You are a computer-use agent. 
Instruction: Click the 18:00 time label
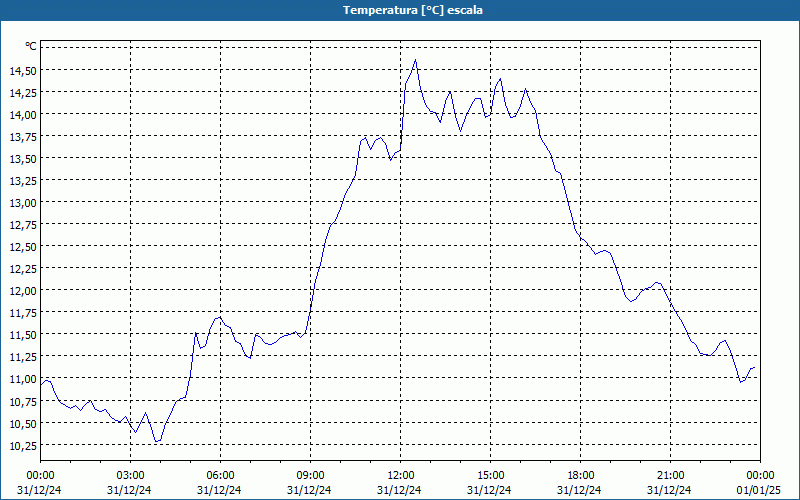coord(581,476)
